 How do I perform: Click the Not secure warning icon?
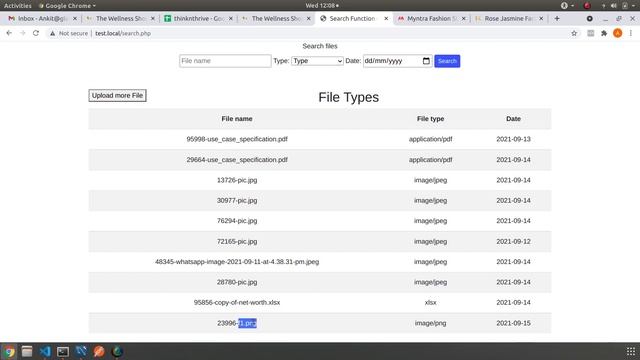(52, 33)
